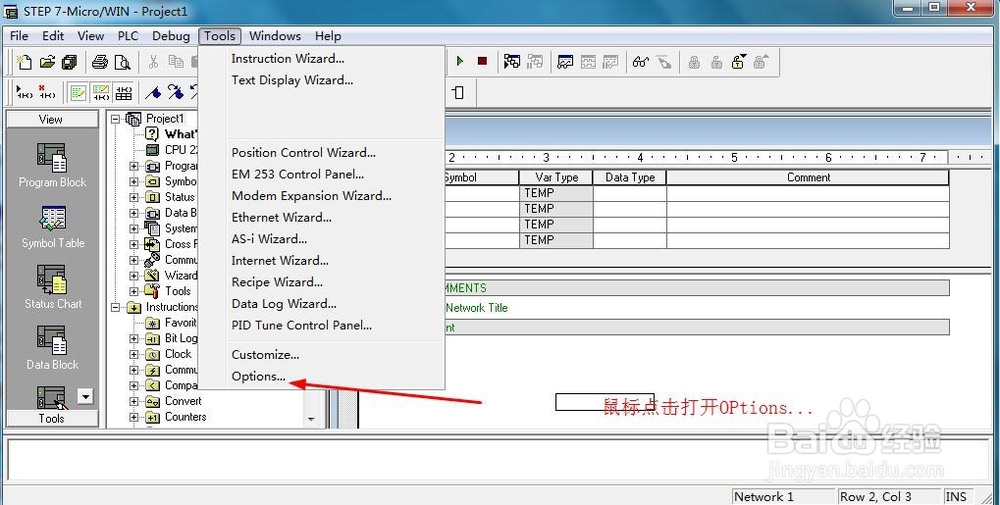Click the Copy icon in toolbar
This screenshot has height=505, width=1000.
(x=175, y=62)
